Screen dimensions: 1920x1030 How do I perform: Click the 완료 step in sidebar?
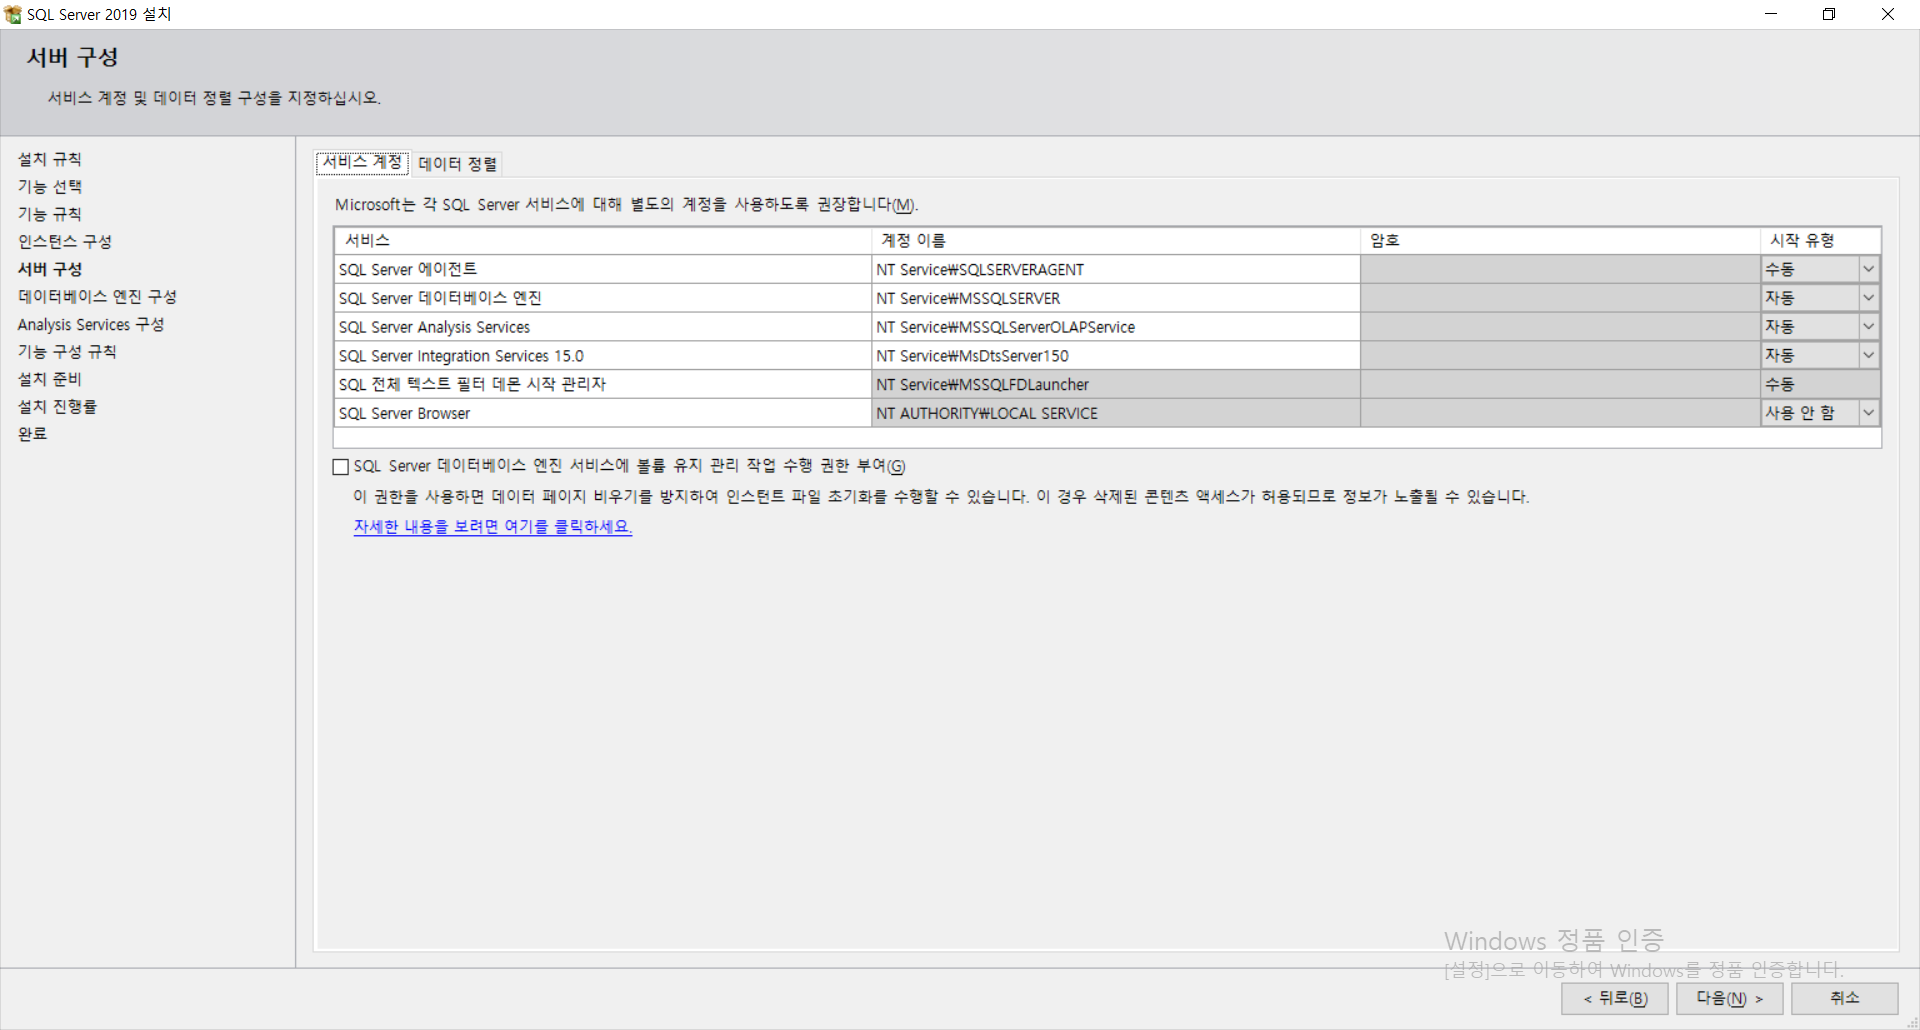coord(33,434)
